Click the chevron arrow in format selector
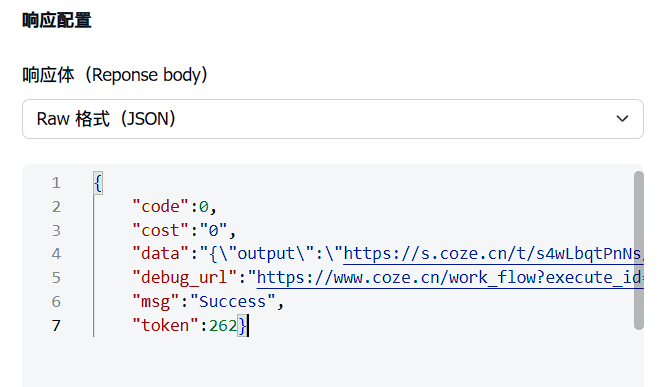Screen dimensions: 657x387 click(622, 119)
